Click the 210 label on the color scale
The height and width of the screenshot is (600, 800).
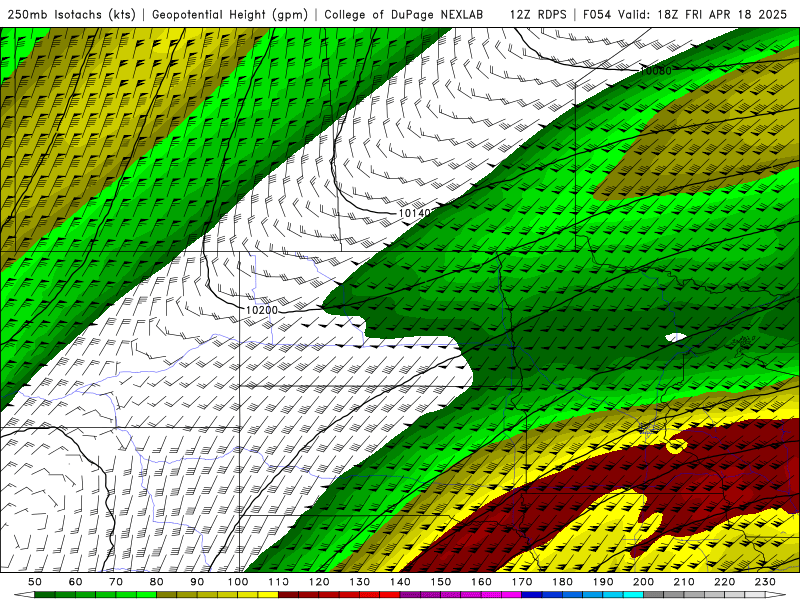pyautogui.click(x=684, y=582)
